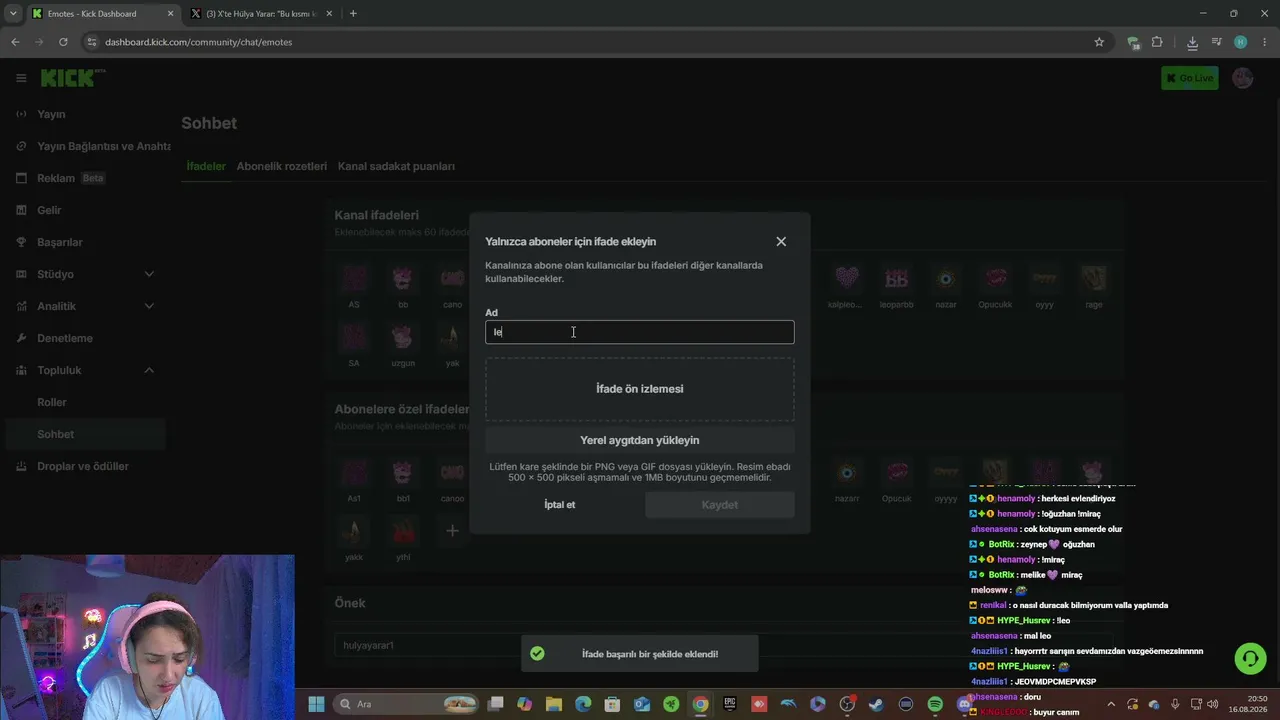The height and width of the screenshot is (720, 1280).
Task: Cancel with the İptal et button
Action: point(560,505)
